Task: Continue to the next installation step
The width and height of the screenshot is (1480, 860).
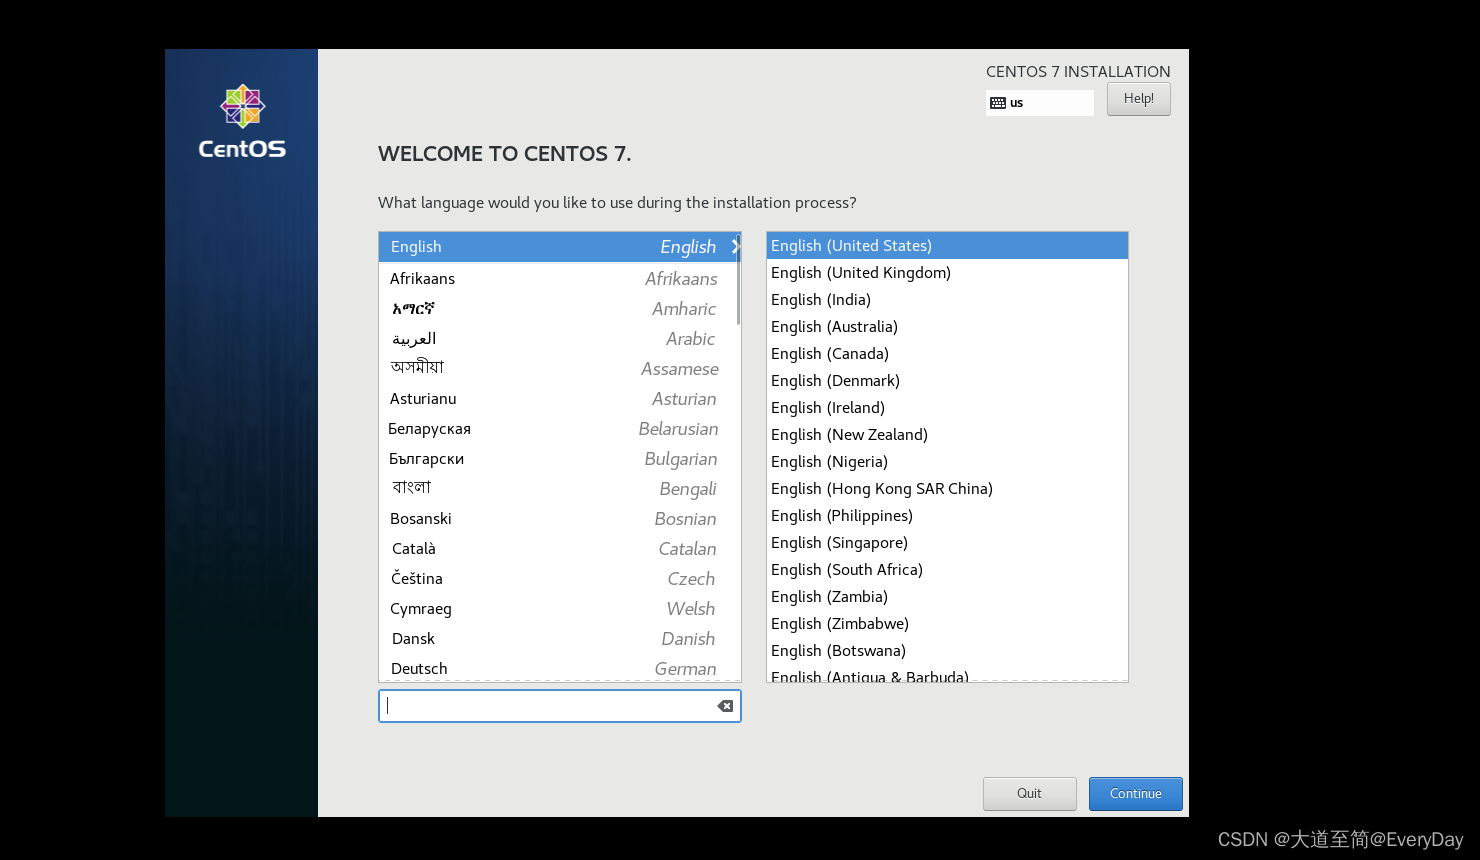Action: point(1135,793)
